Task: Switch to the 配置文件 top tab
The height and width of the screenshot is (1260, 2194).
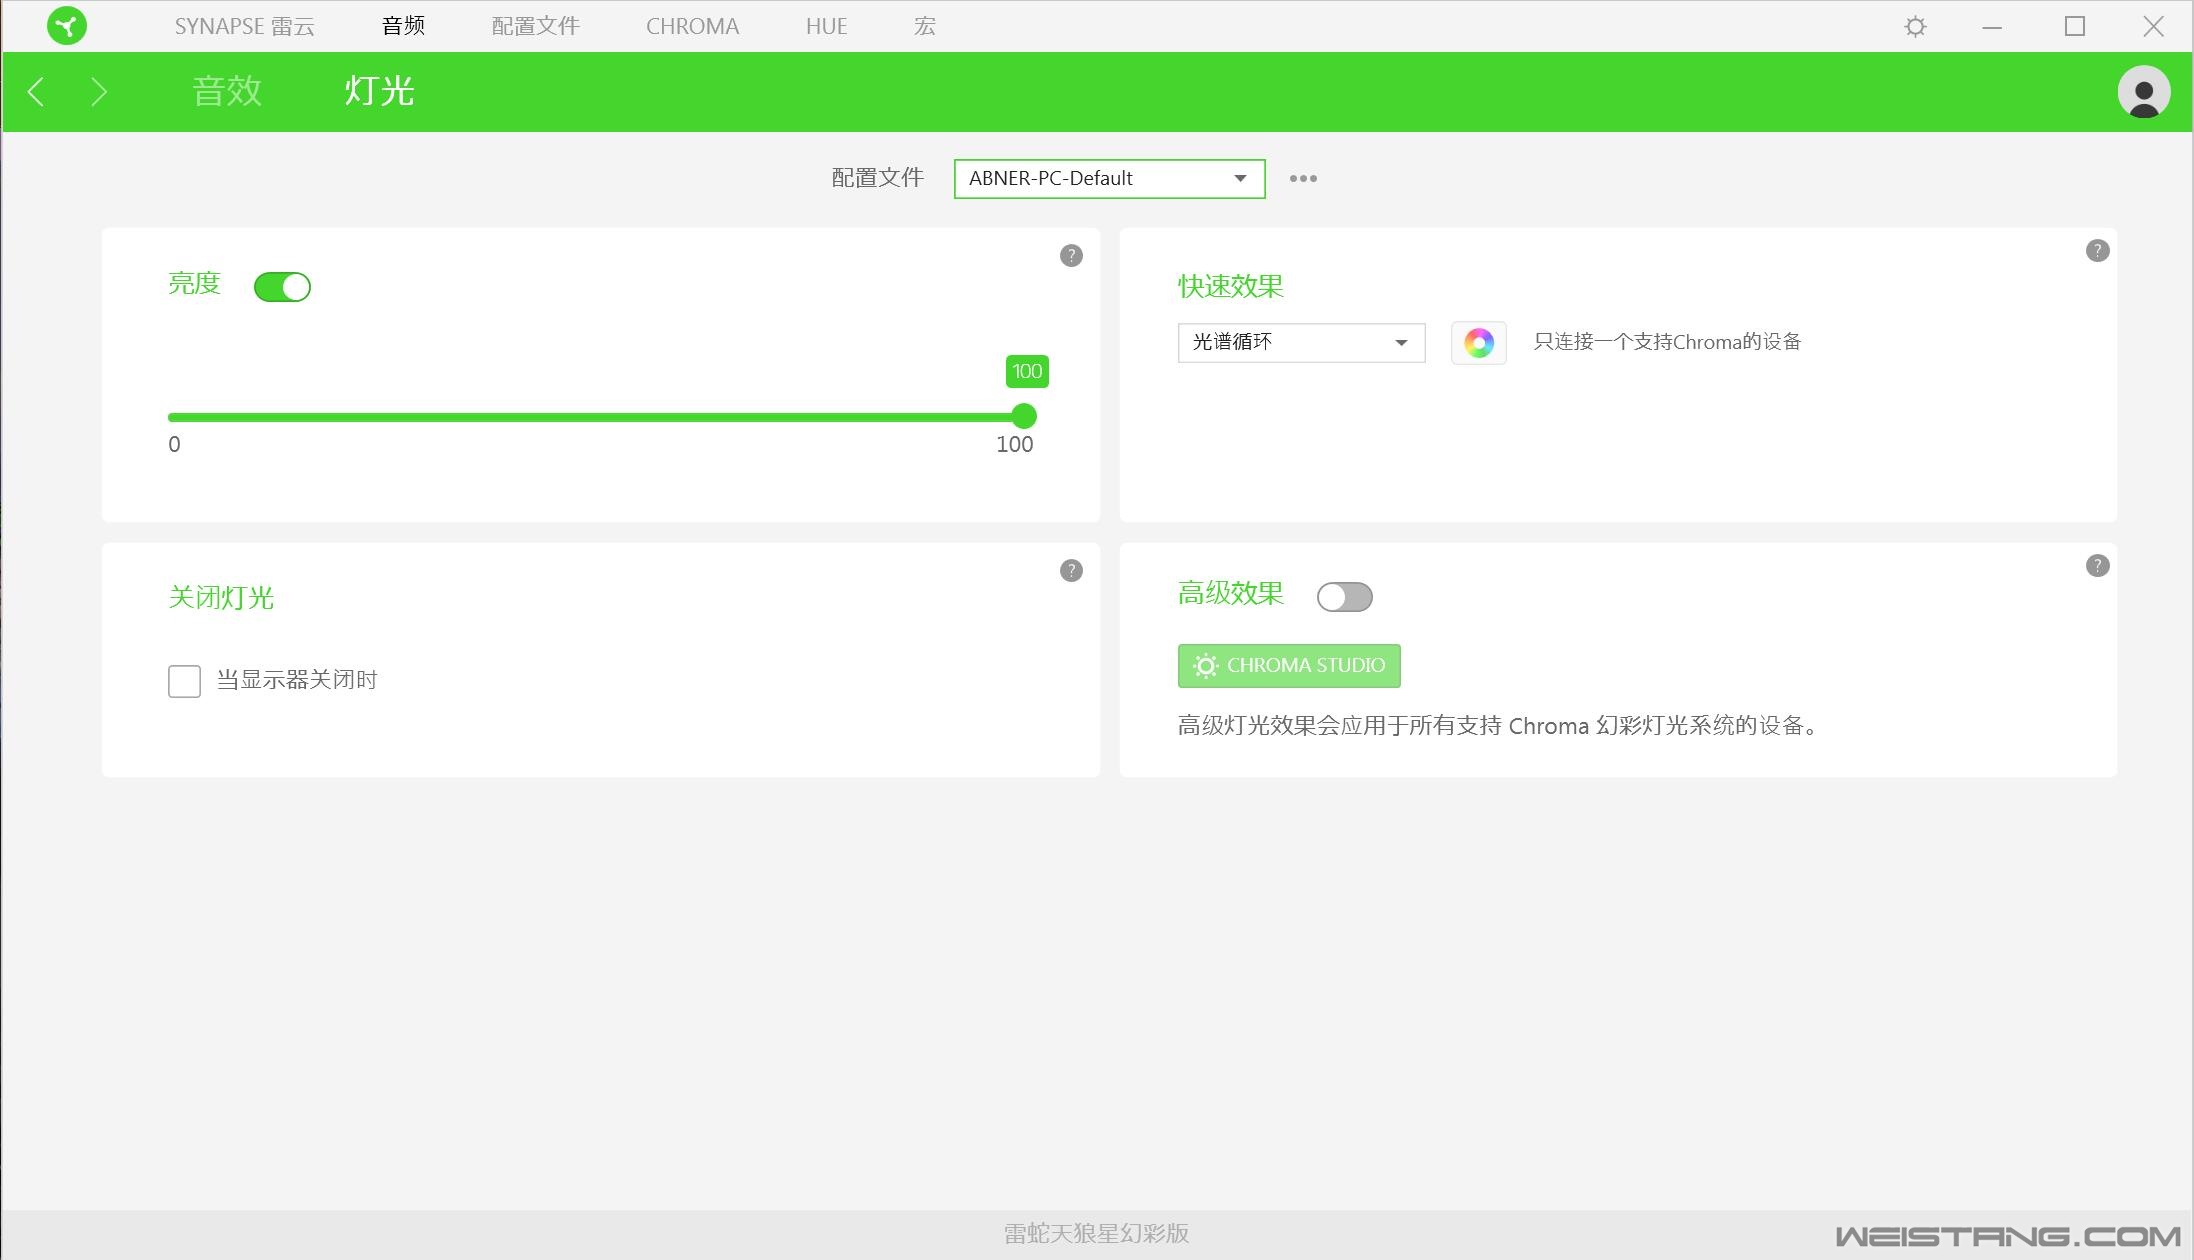Action: tap(536, 26)
